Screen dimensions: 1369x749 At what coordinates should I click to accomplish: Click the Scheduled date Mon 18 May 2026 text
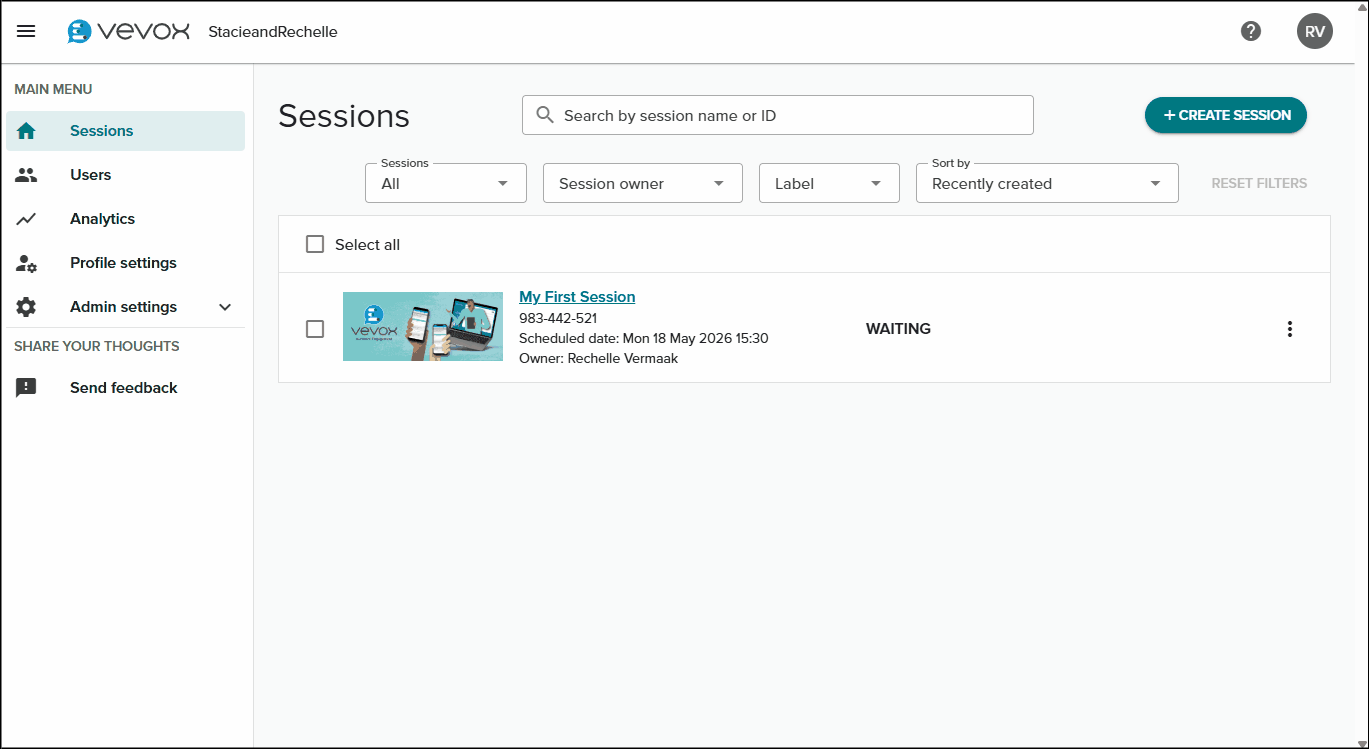[644, 338]
